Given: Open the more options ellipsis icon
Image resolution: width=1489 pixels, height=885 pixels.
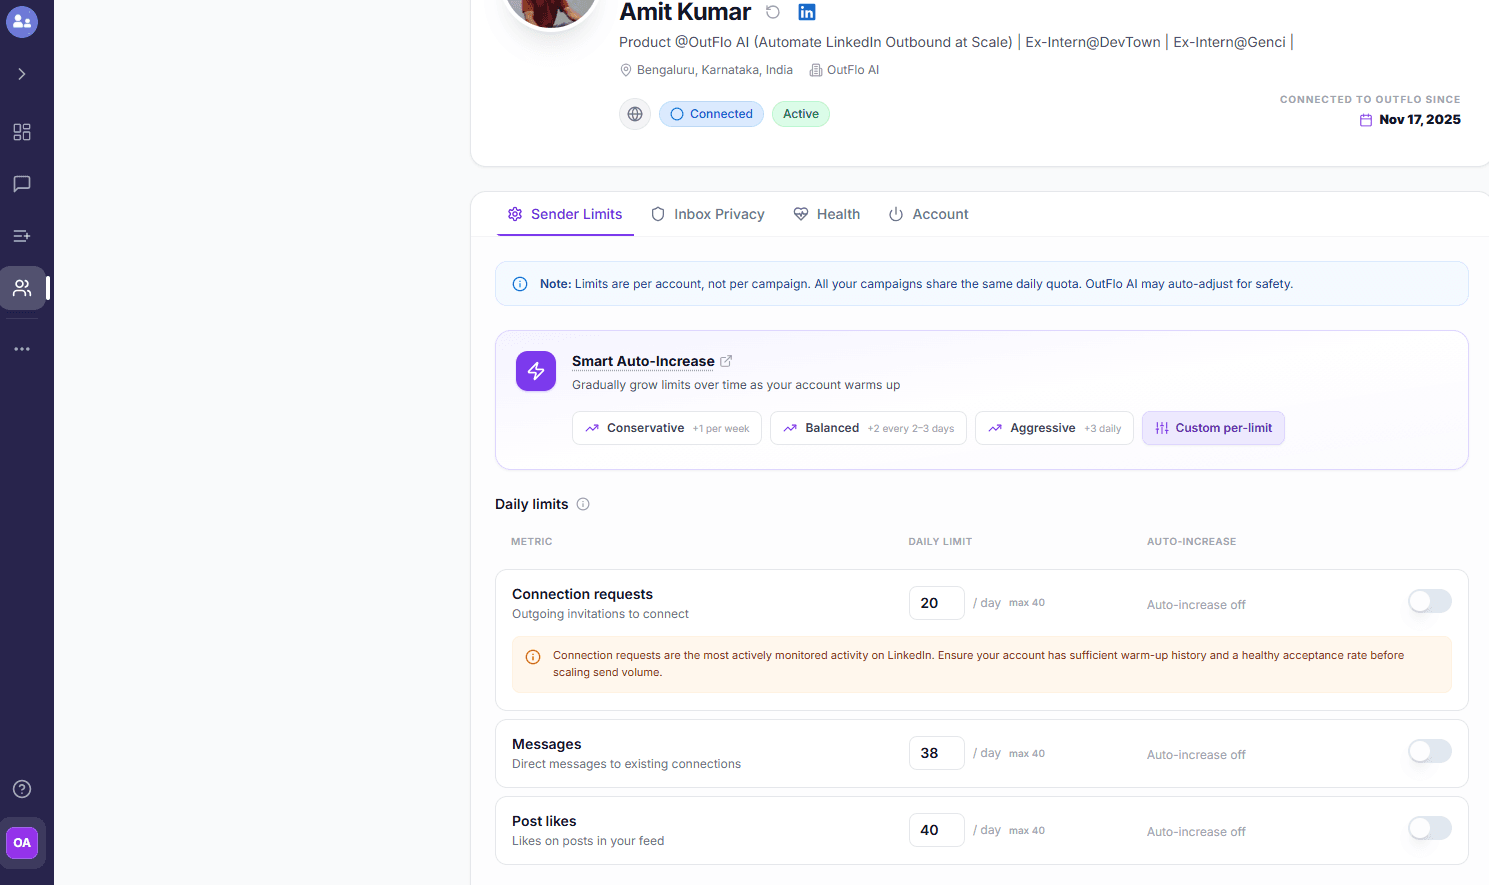Looking at the screenshot, I should (x=22, y=349).
